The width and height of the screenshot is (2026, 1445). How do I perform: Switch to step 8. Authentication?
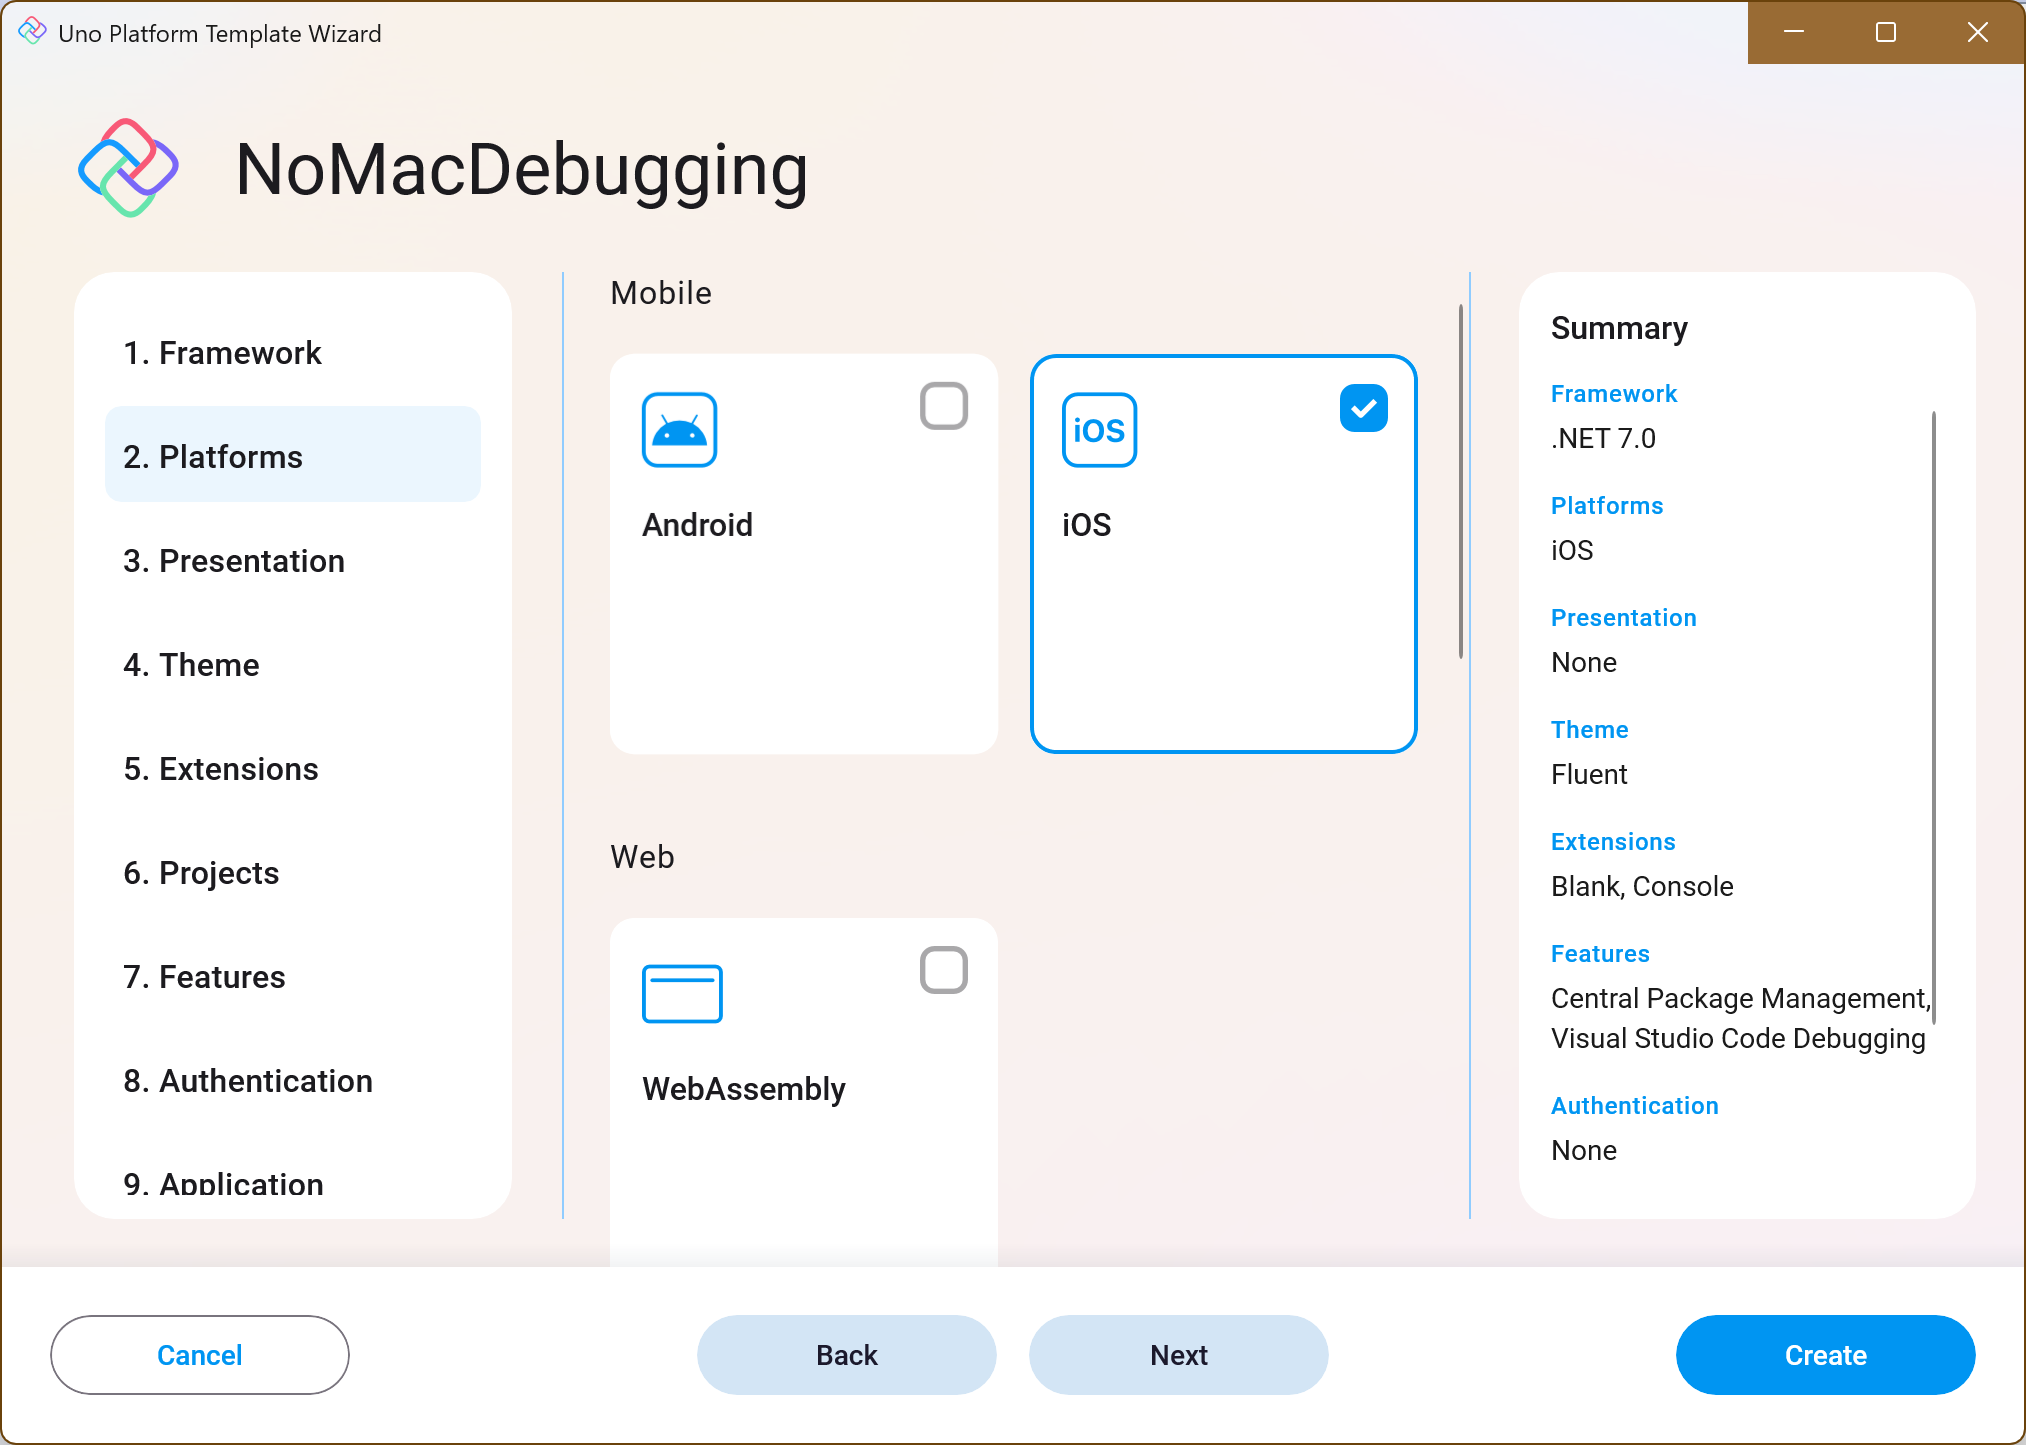coord(248,1081)
